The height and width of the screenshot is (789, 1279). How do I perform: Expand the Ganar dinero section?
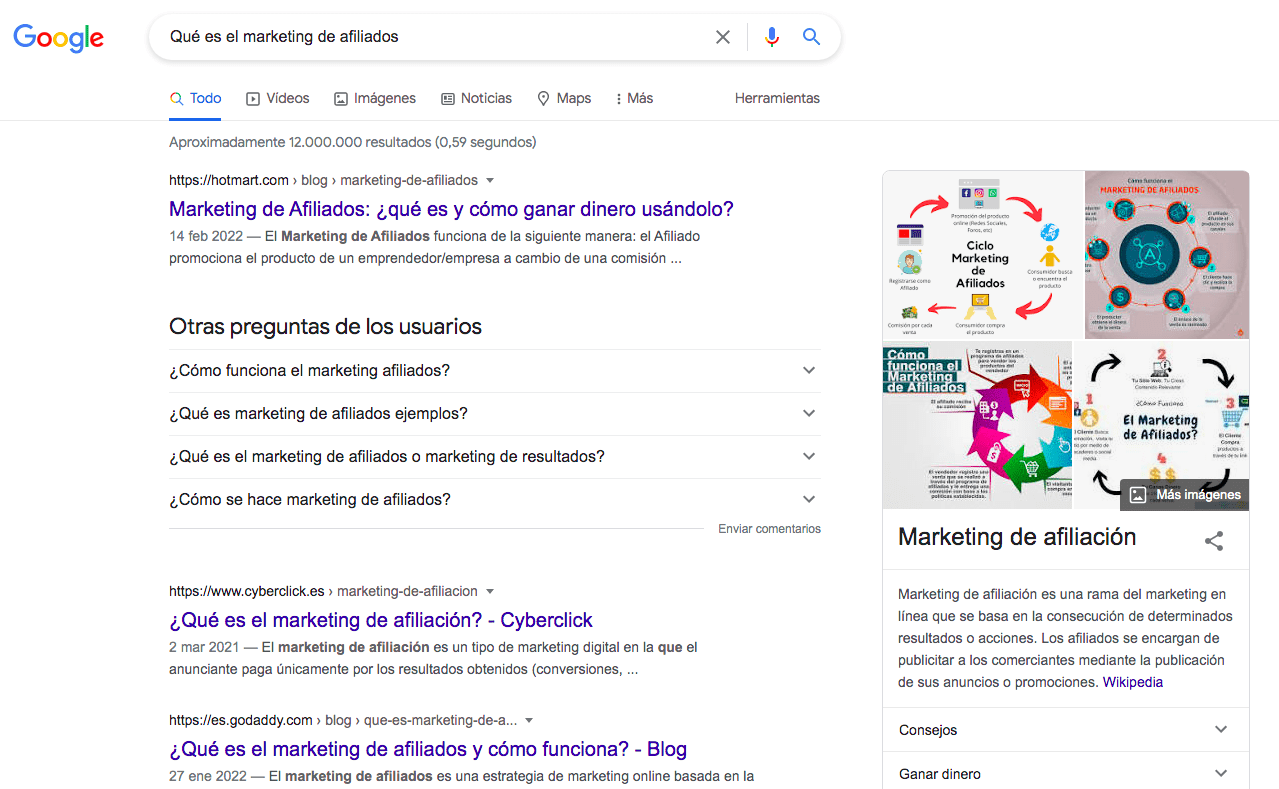tap(1065, 772)
